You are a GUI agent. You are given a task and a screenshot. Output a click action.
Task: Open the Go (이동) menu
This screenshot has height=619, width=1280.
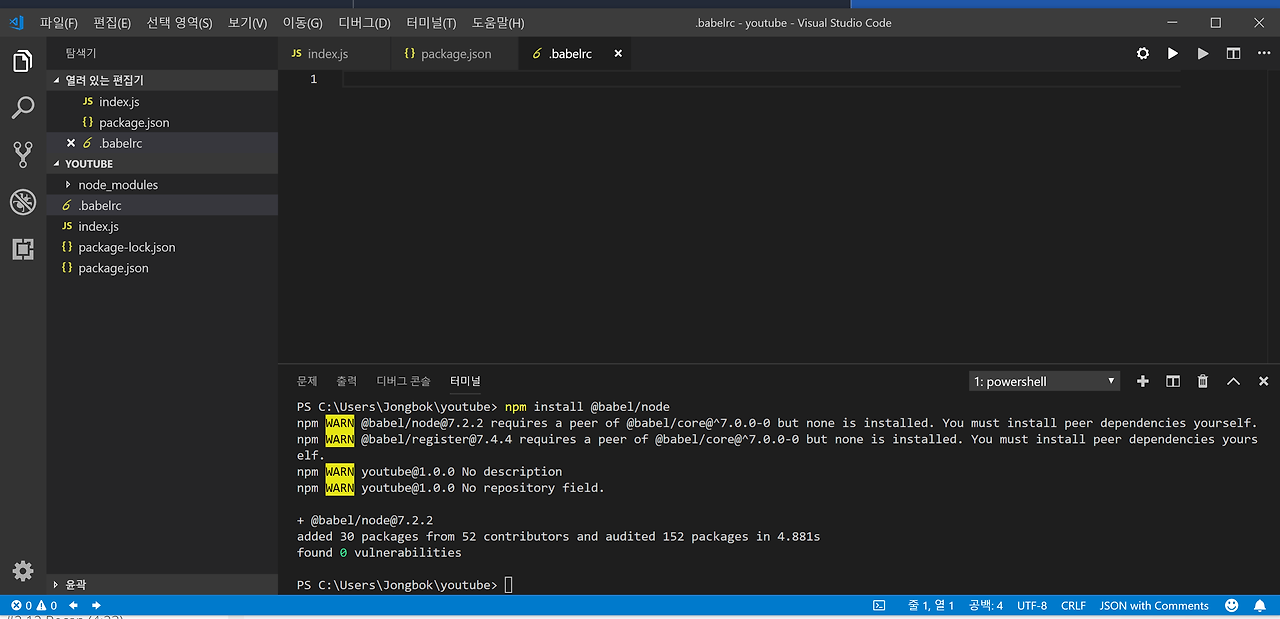click(302, 23)
